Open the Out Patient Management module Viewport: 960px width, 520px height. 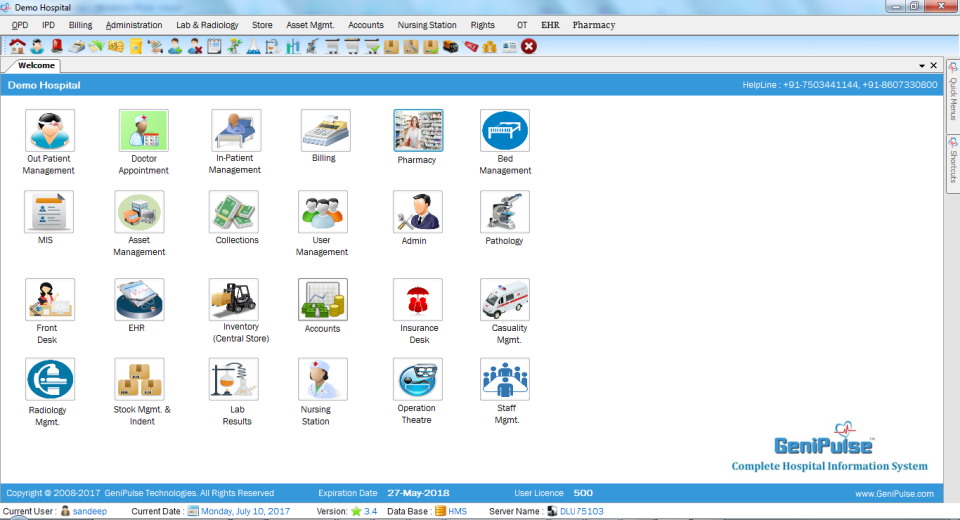pyautogui.click(x=50, y=130)
